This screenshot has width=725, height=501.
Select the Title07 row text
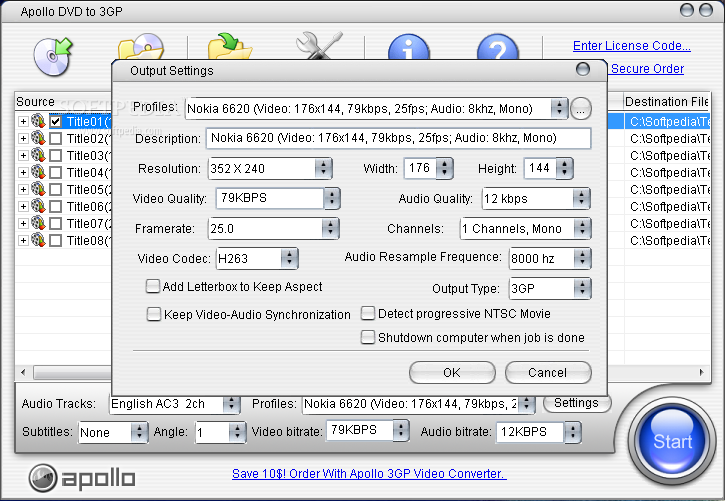click(89, 224)
